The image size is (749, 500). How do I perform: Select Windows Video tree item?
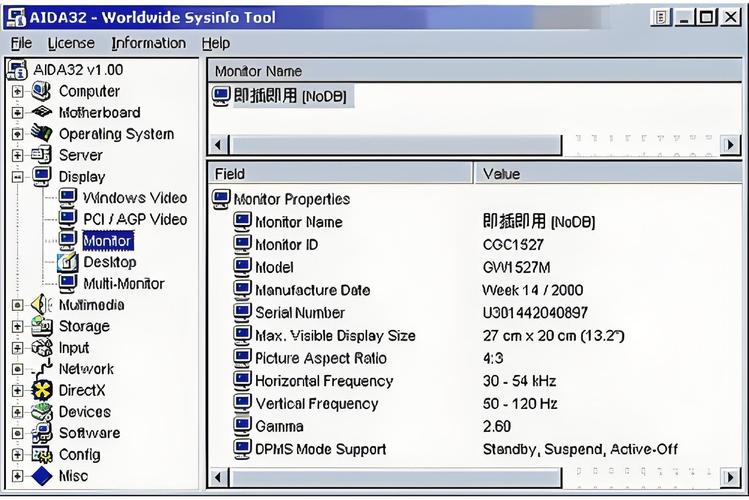(x=135, y=198)
